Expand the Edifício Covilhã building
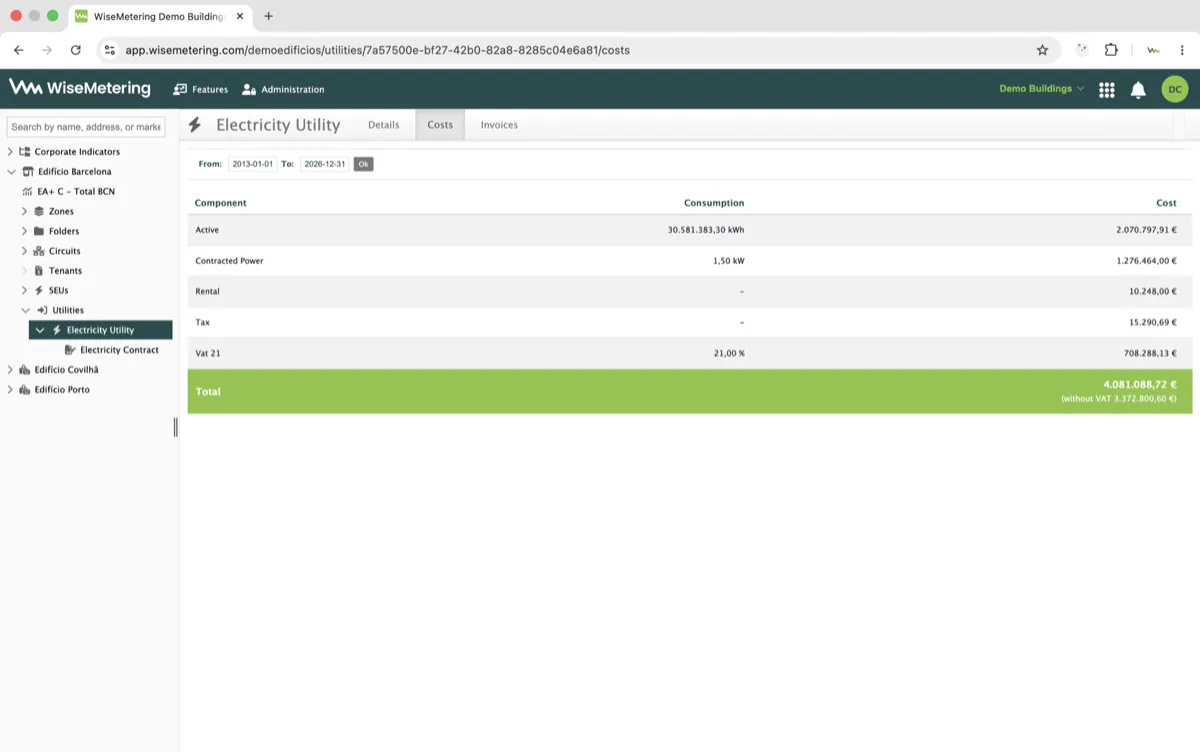This screenshot has height=752, width=1200. (10, 370)
